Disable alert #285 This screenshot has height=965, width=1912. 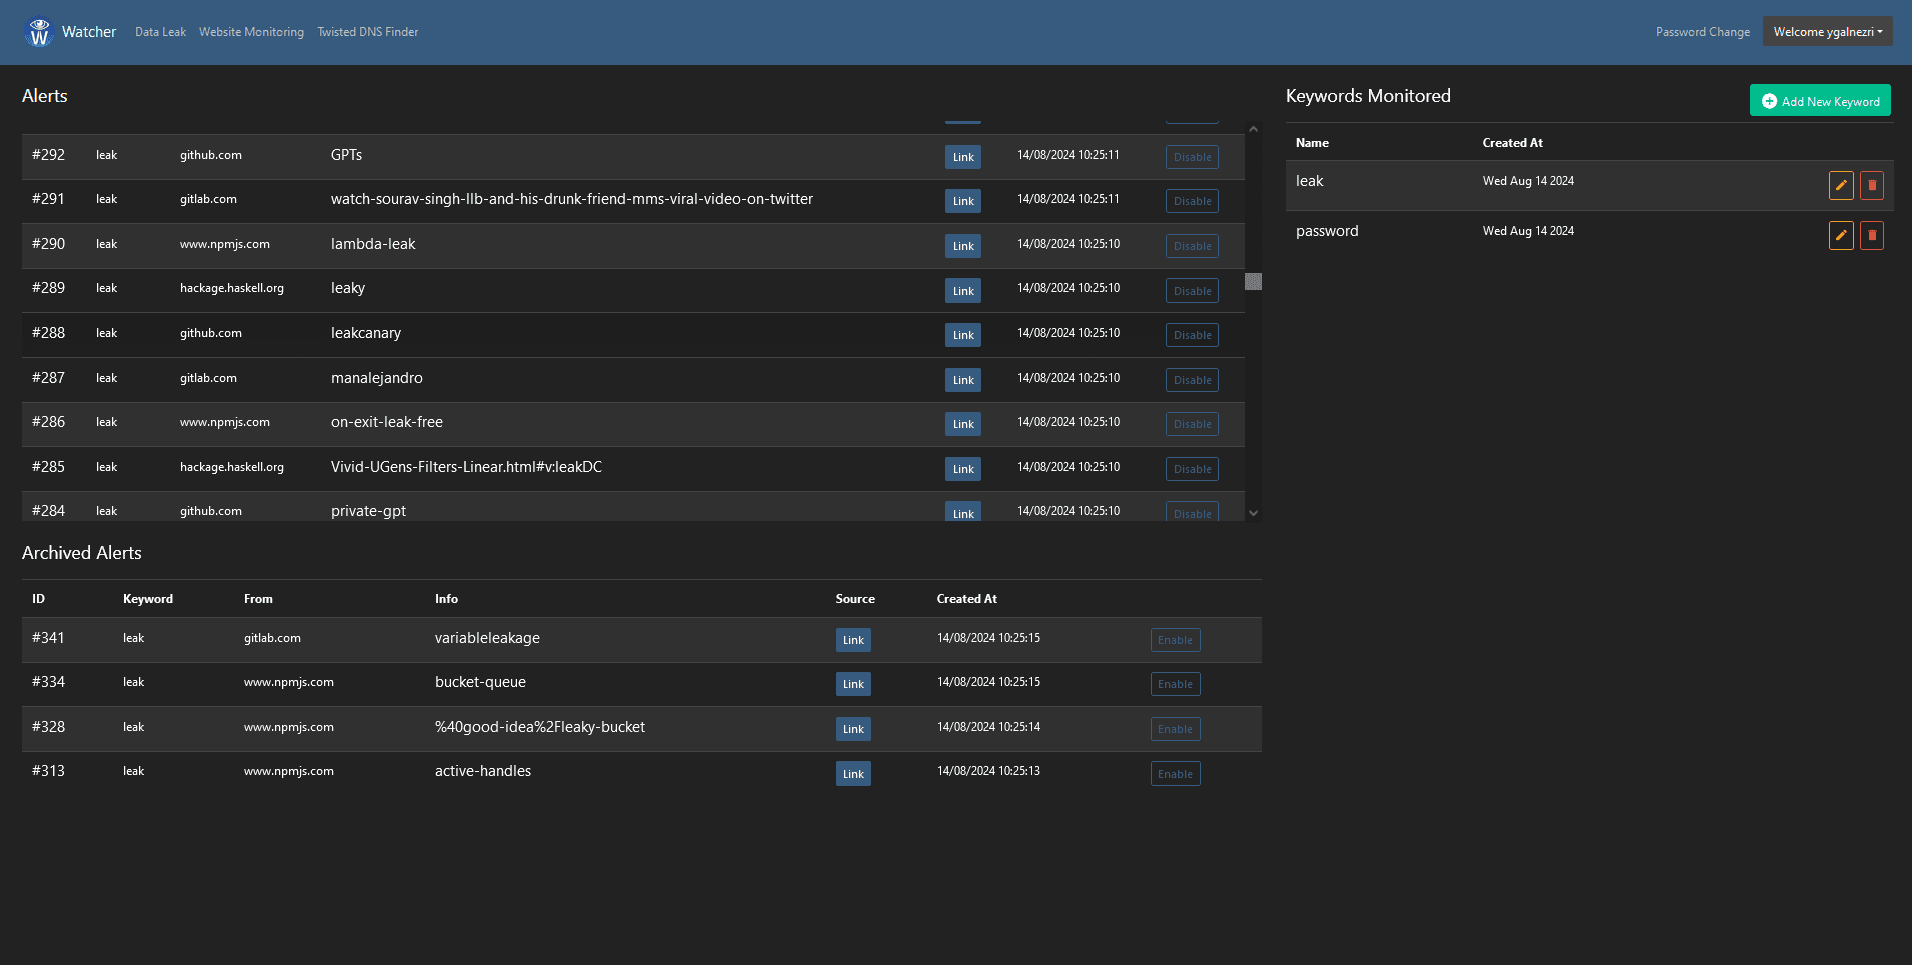click(x=1192, y=469)
